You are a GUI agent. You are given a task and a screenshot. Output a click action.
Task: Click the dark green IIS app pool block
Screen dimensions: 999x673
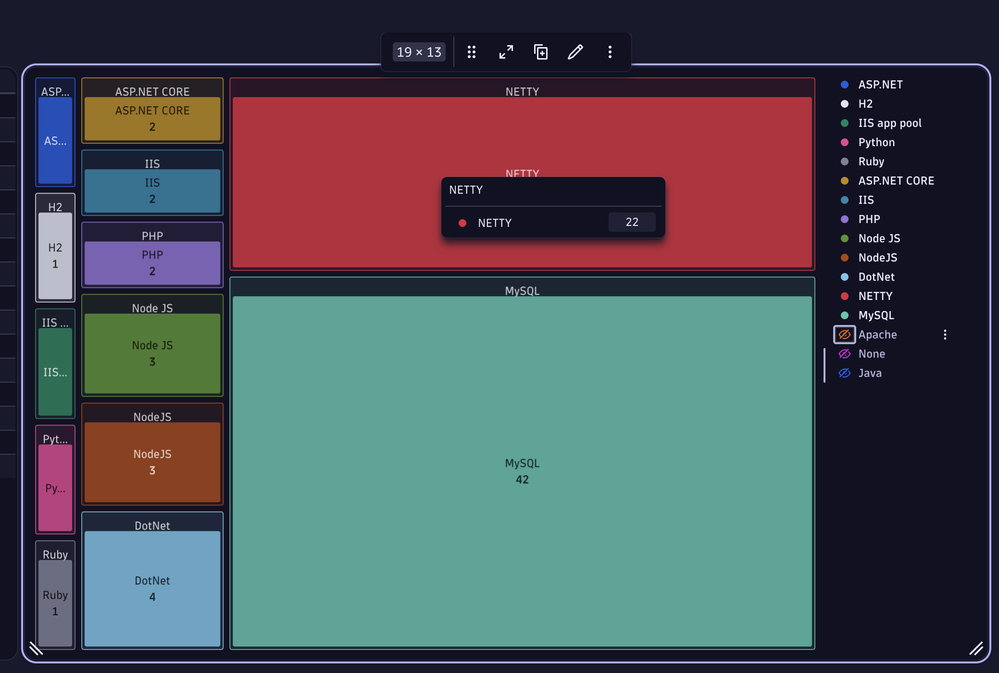coord(55,372)
